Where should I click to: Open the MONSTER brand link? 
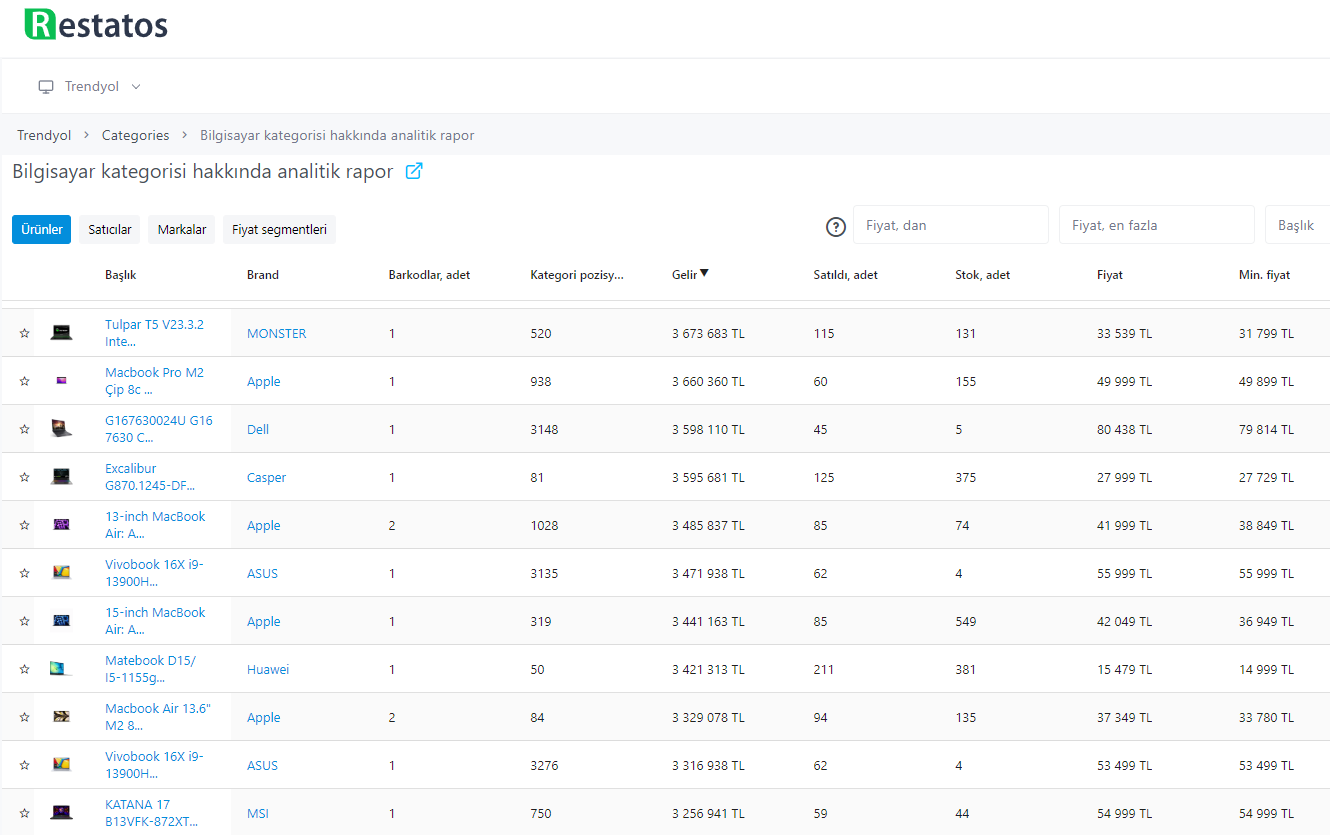[277, 334]
